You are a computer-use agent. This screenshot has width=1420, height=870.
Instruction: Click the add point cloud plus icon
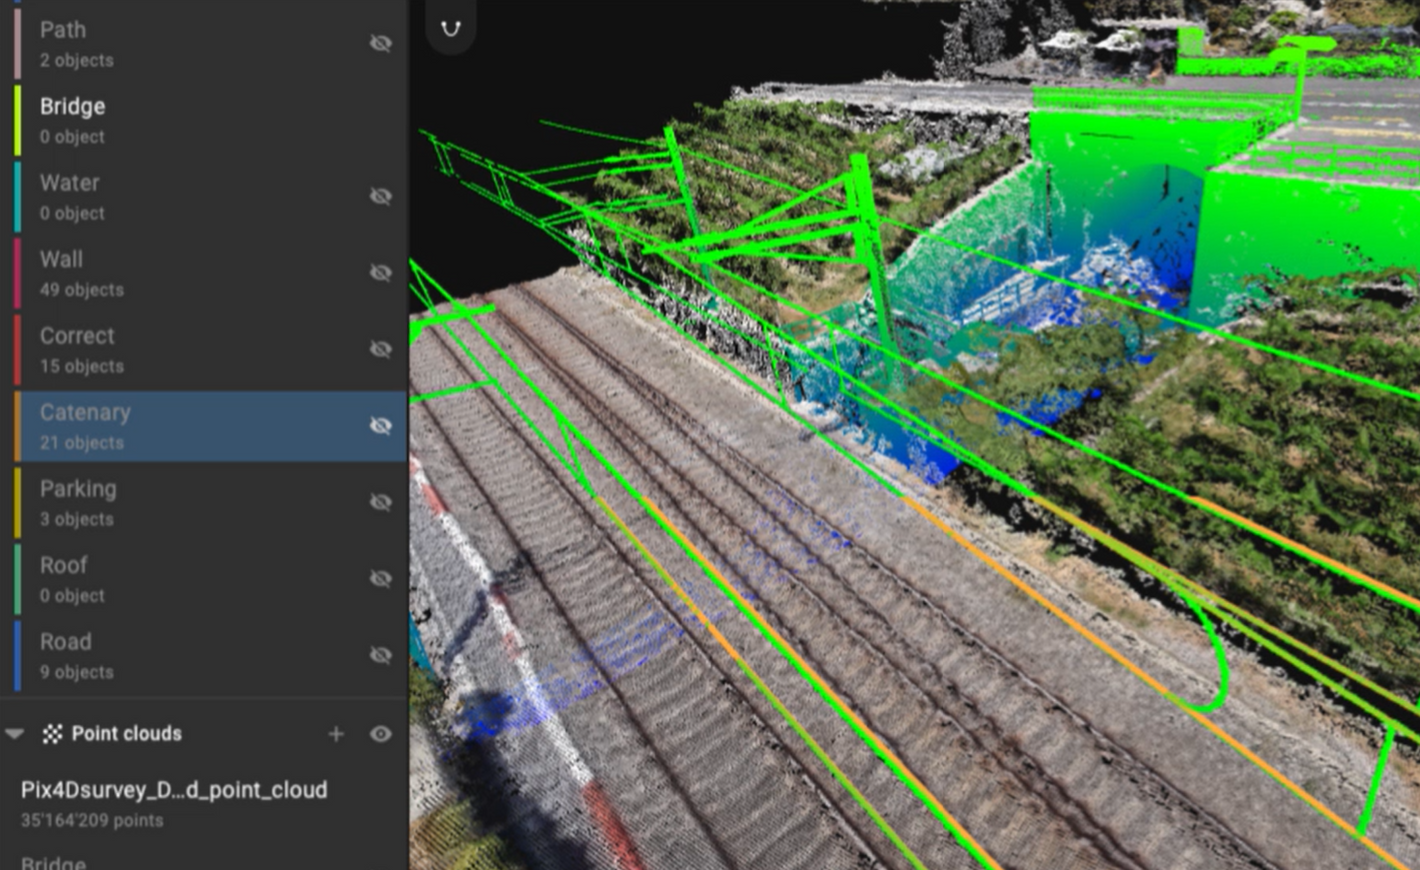[336, 734]
